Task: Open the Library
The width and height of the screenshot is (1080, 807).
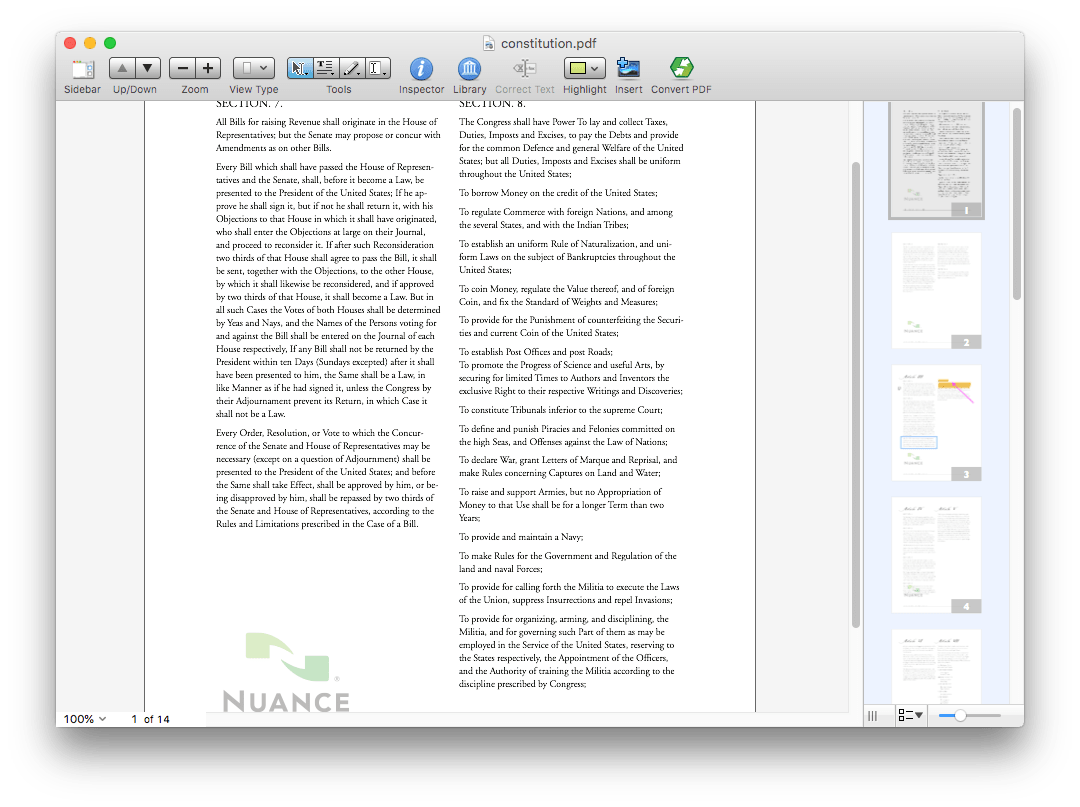Action: 469,69
